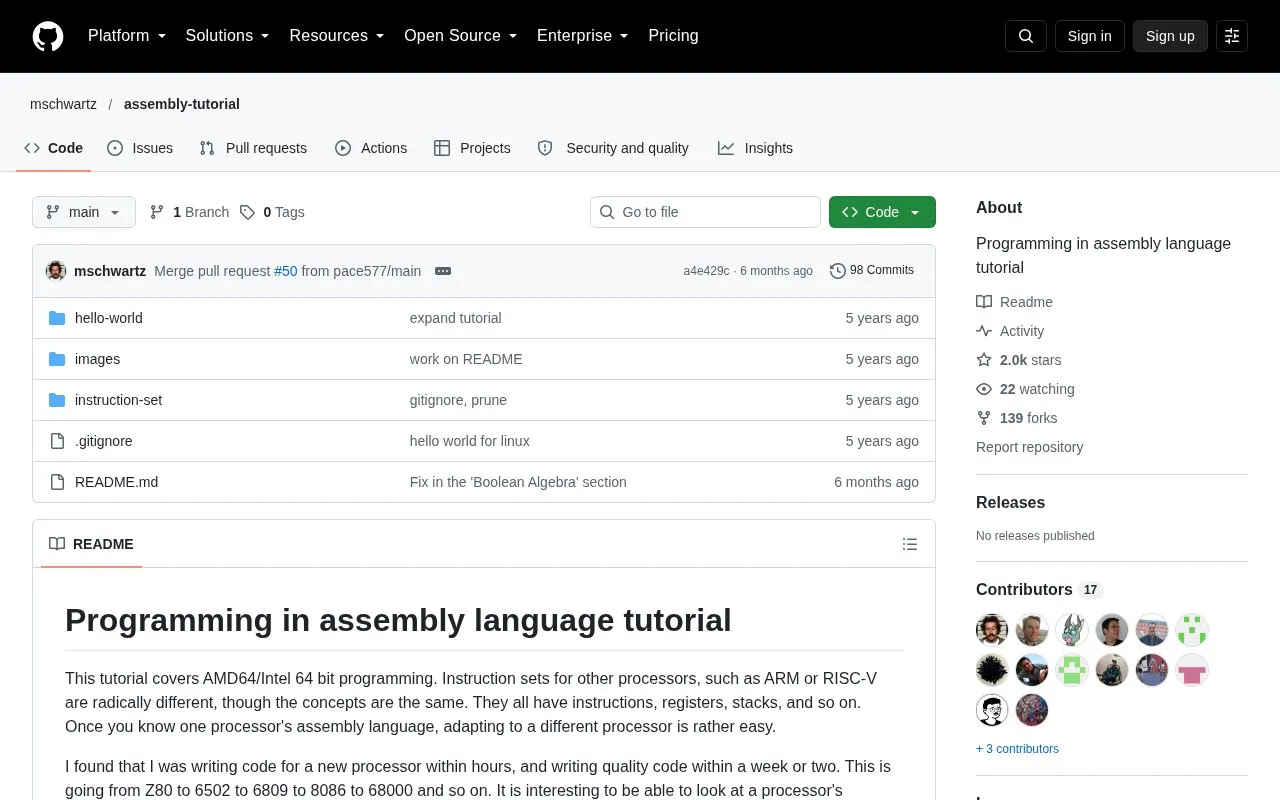Open the appearance settings icon next to Sign up

click(x=1232, y=36)
